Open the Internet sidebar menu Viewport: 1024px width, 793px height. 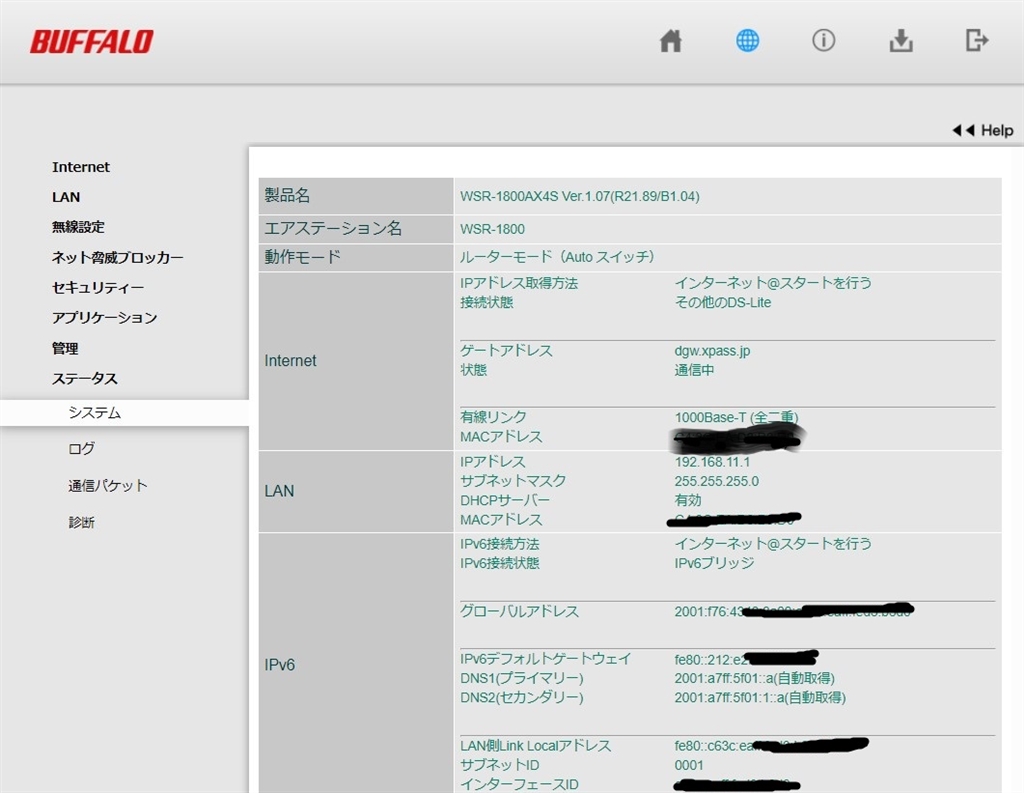(81, 167)
